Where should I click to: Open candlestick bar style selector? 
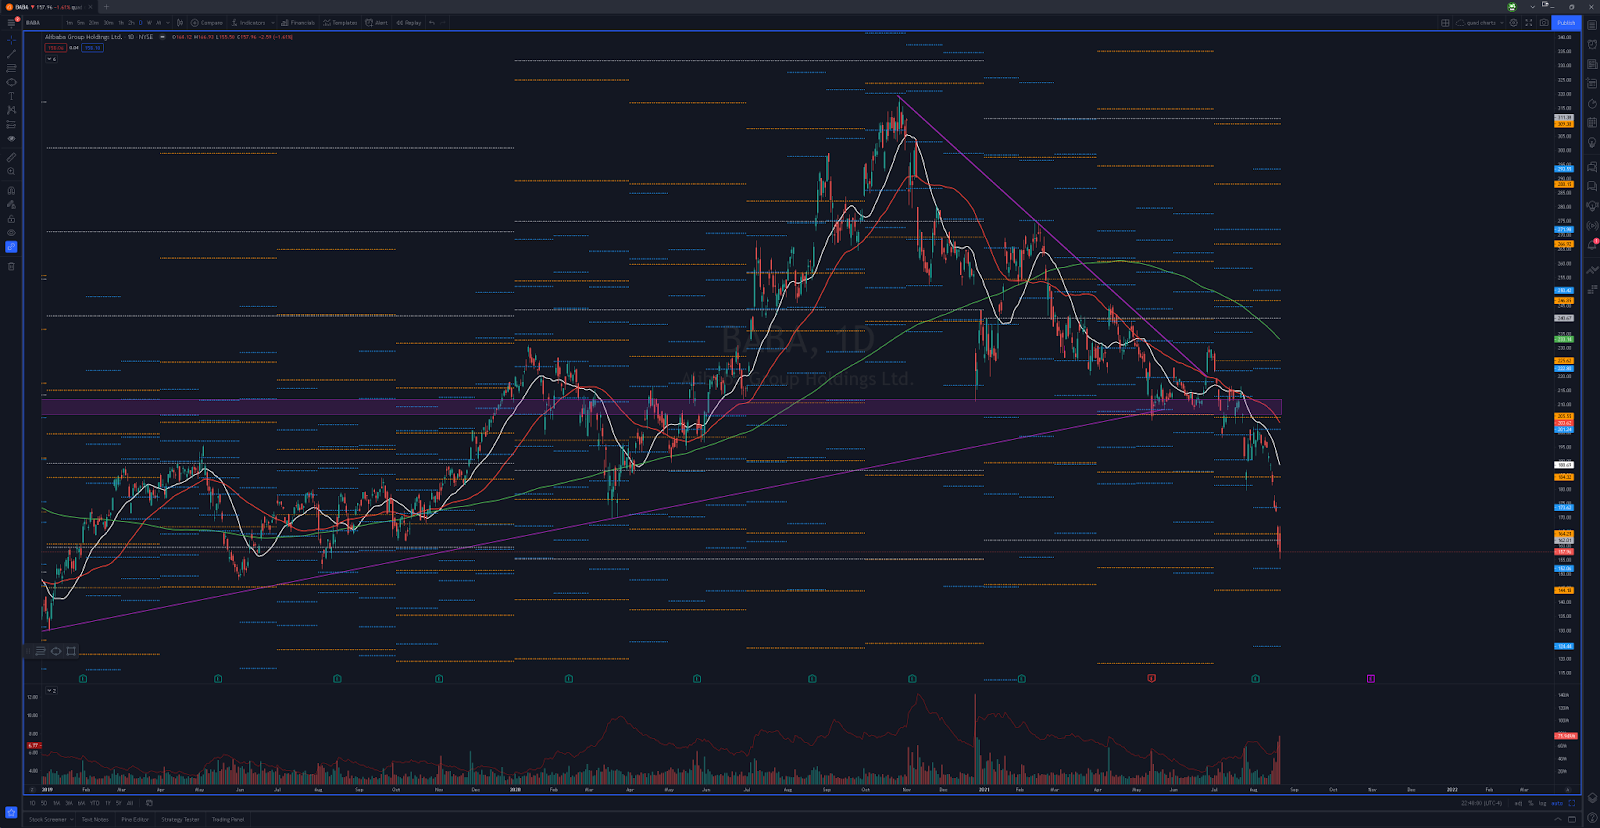180,23
